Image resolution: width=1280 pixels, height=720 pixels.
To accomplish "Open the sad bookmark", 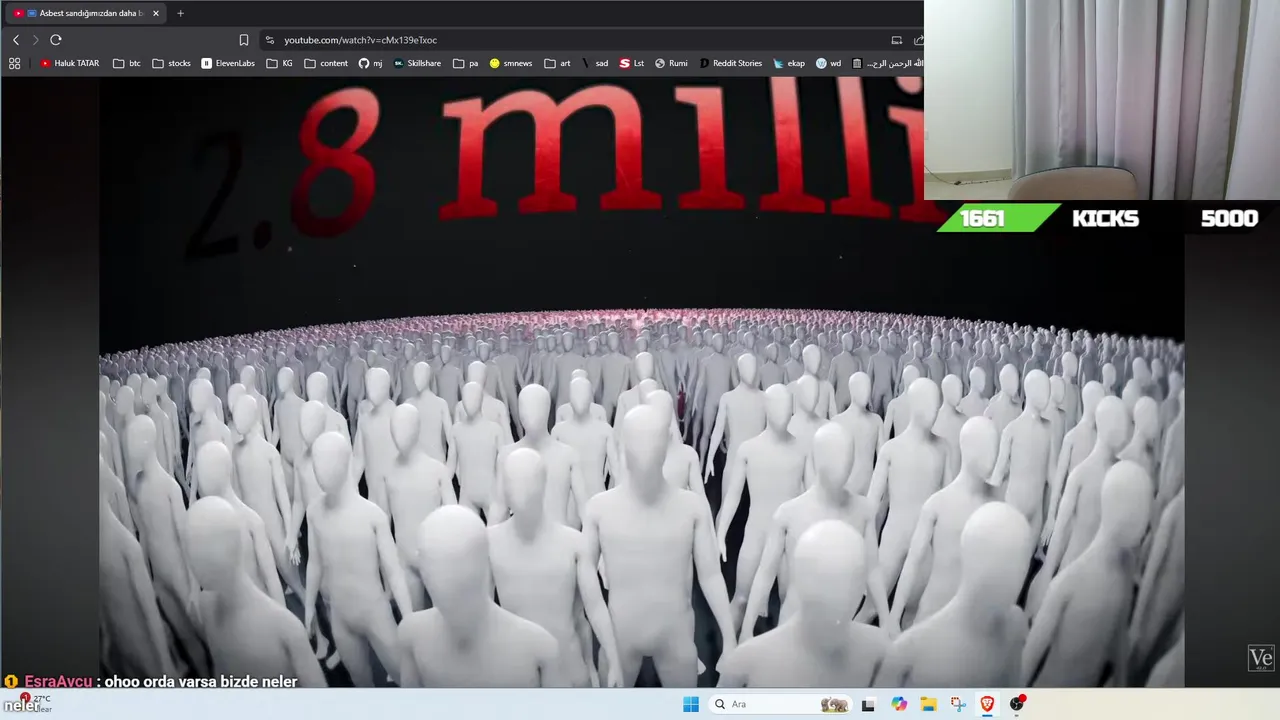I will [595, 63].
